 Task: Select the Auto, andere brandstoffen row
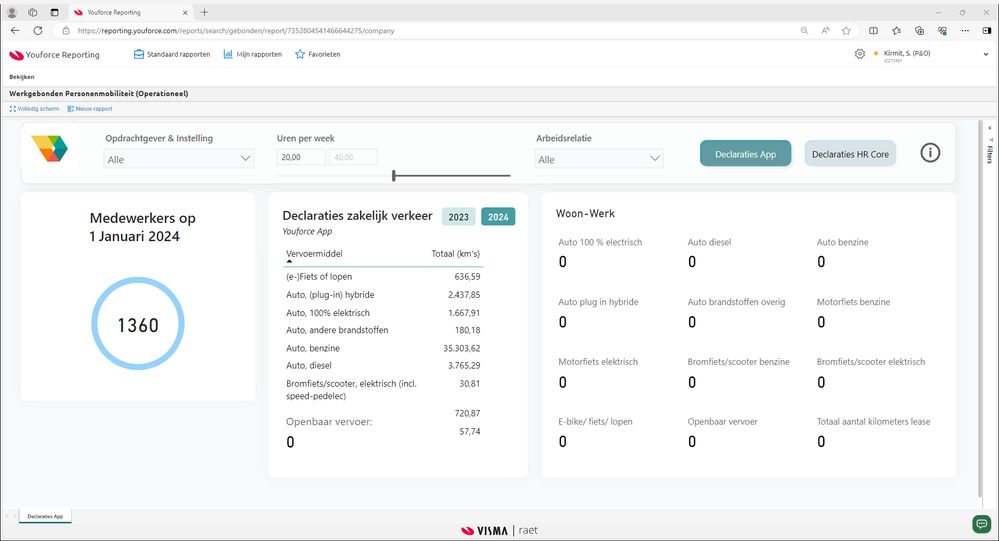pyautogui.click(x=383, y=330)
